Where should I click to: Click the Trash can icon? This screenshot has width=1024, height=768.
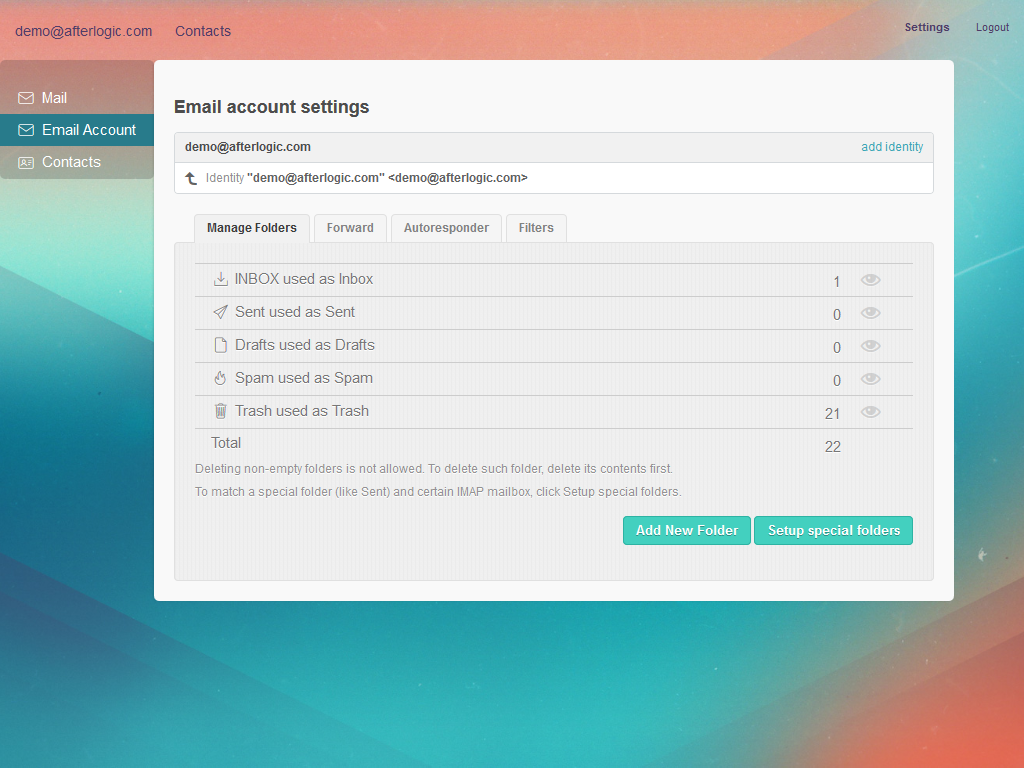(x=220, y=411)
